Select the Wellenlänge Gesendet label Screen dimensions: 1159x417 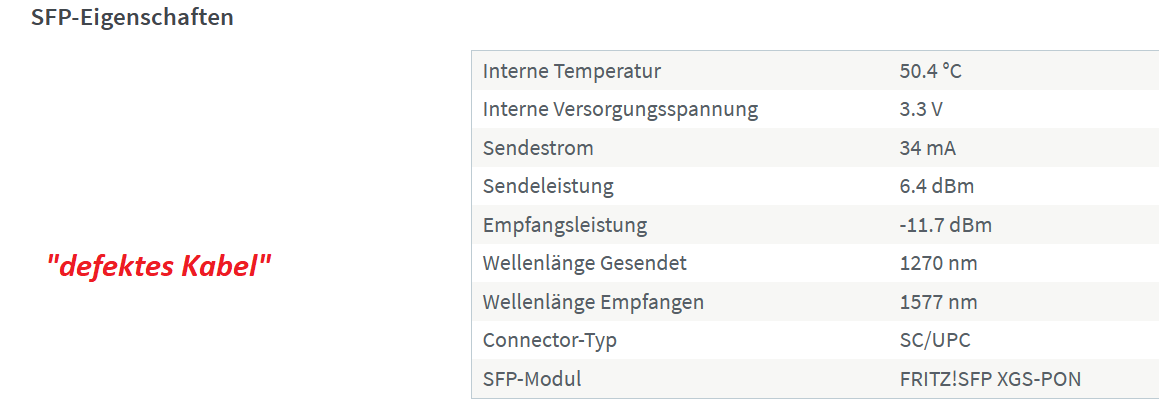pos(585,264)
